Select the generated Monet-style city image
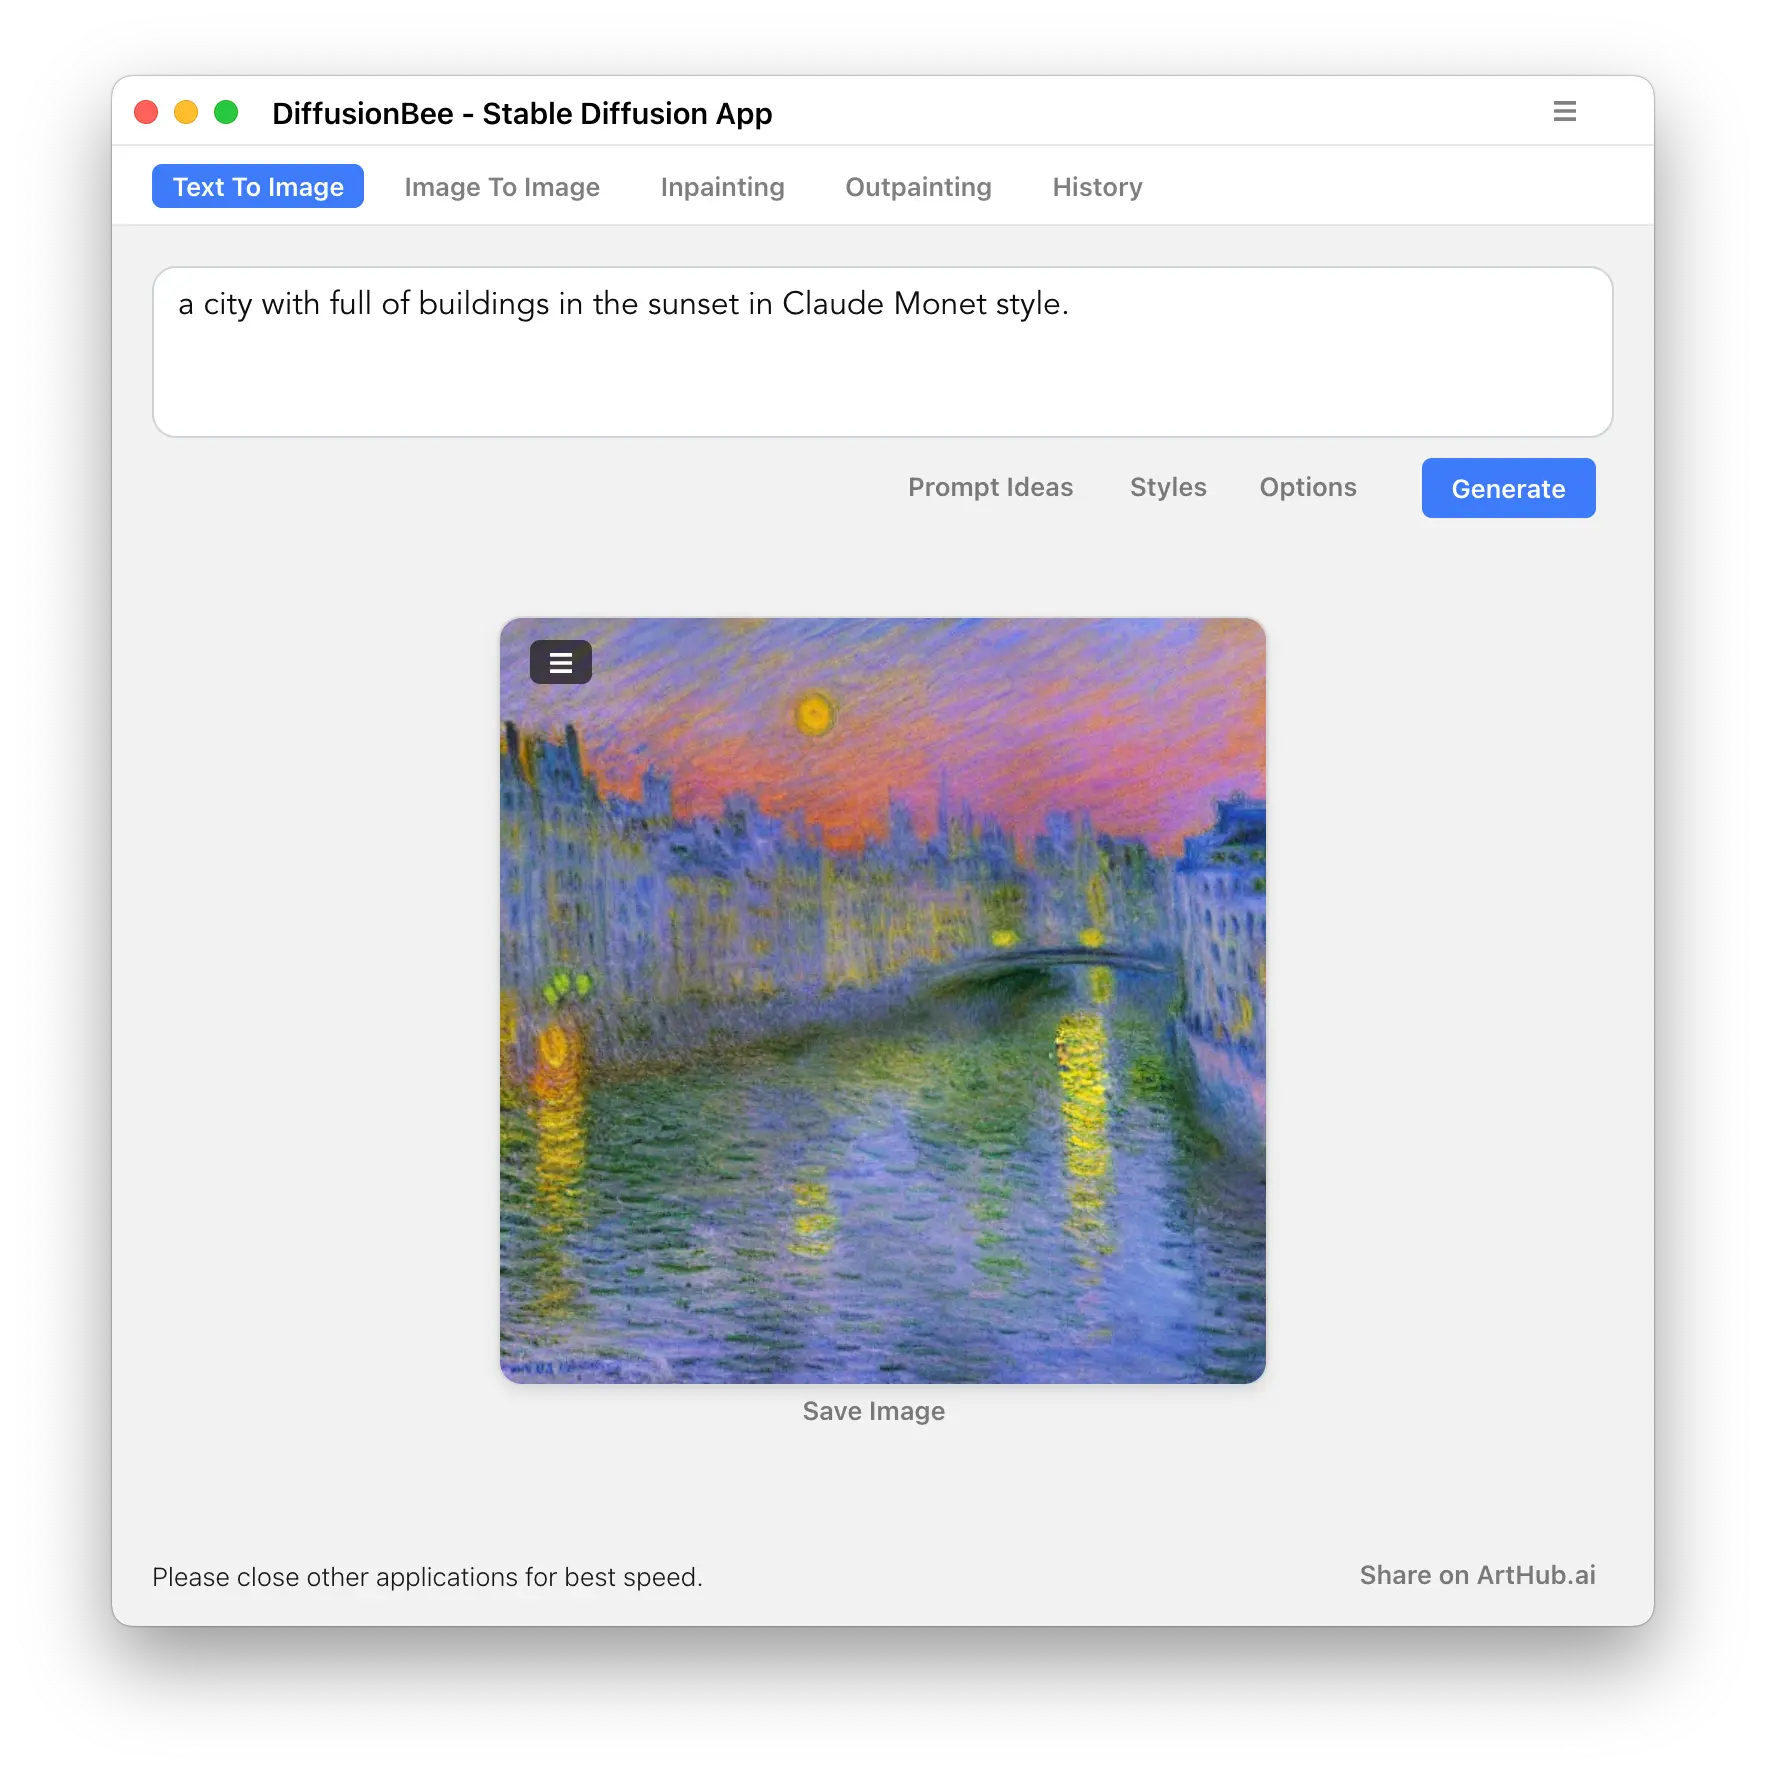 (883, 1001)
